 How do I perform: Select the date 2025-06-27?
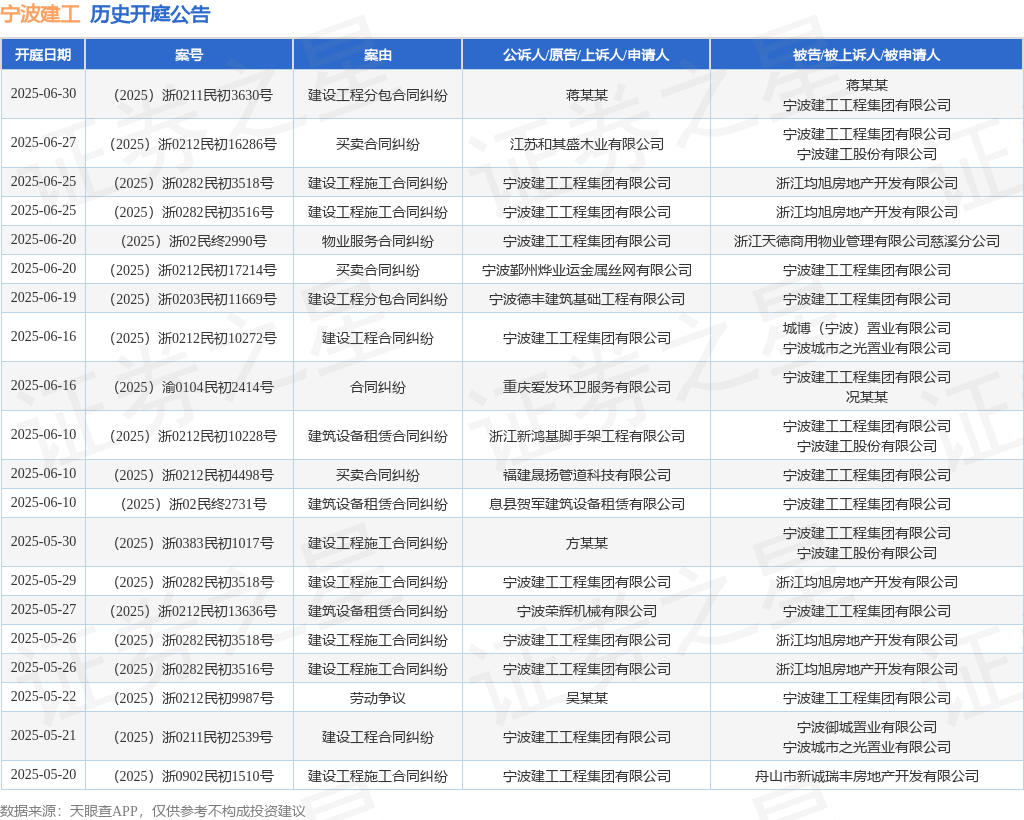pos(43,143)
